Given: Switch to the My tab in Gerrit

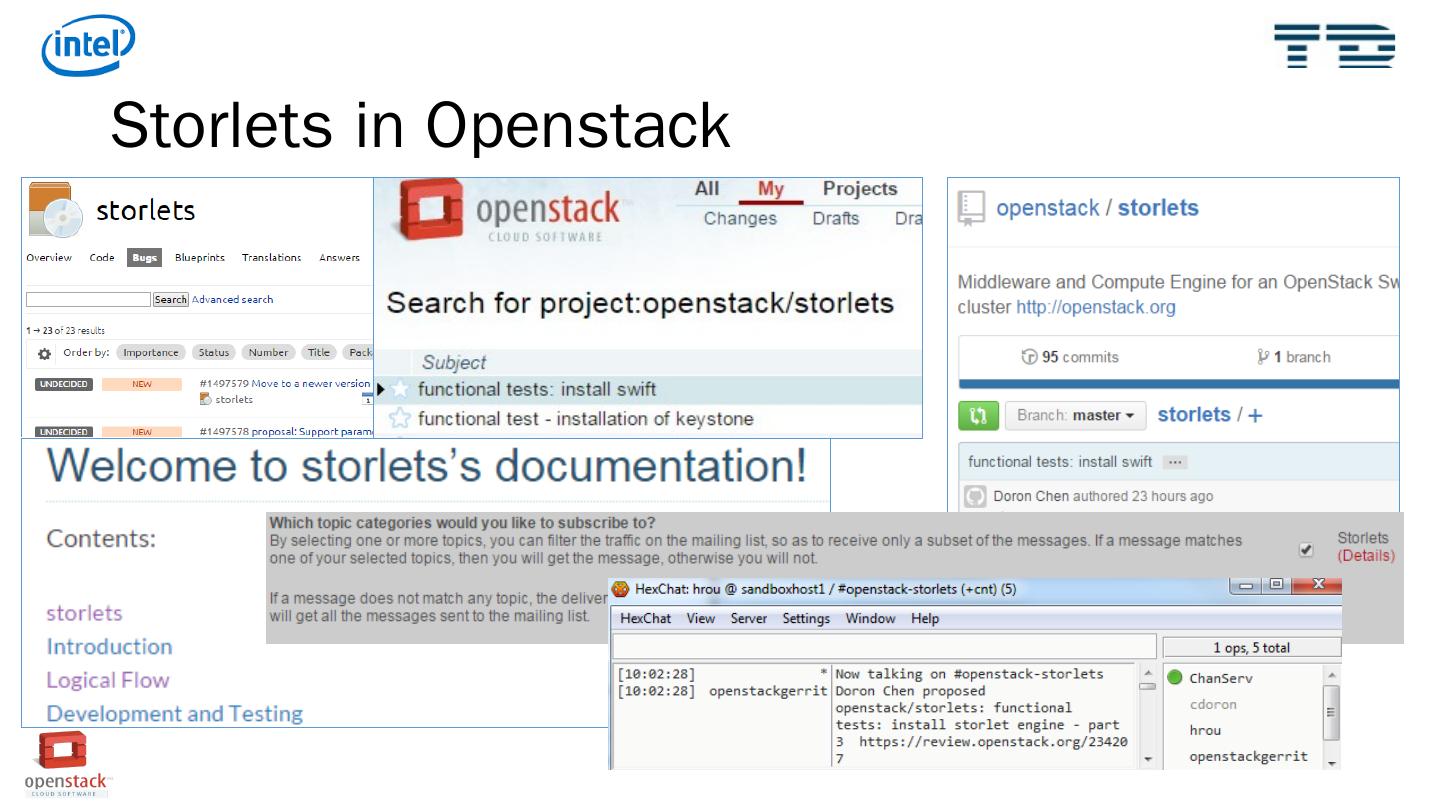Looking at the screenshot, I should tap(771, 190).
